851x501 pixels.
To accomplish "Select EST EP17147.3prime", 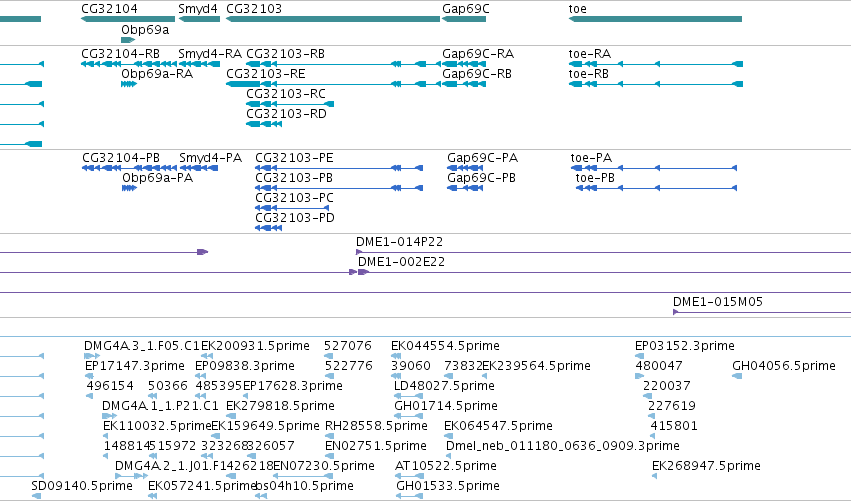I will pyautogui.click(x=135, y=366).
